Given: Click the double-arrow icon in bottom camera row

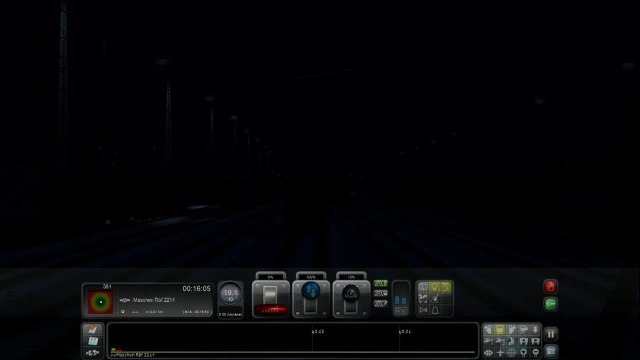Looking at the screenshot, I should (x=488, y=352).
